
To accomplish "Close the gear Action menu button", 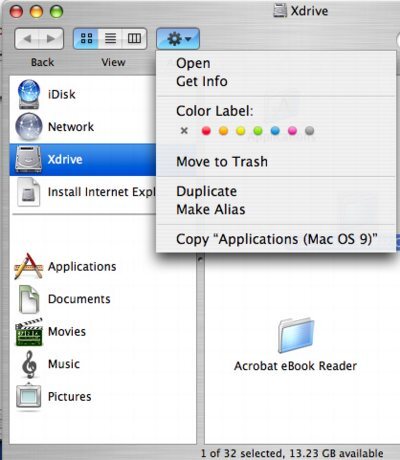I will coord(178,39).
